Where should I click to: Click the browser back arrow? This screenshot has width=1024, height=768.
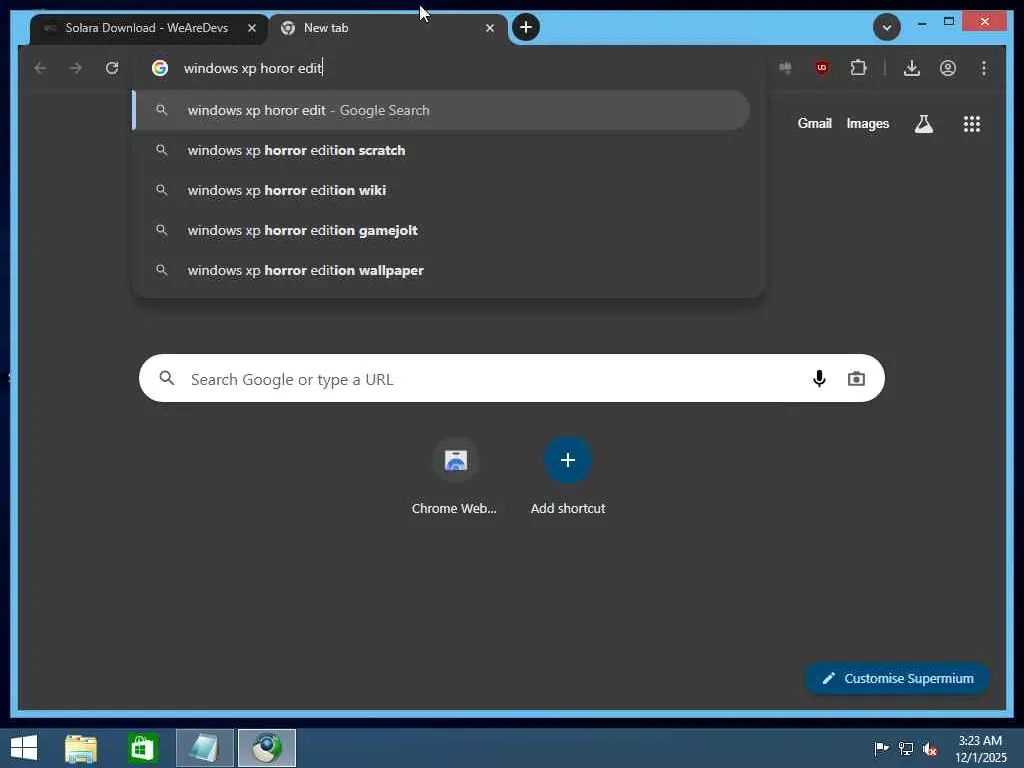click(40, 68)
